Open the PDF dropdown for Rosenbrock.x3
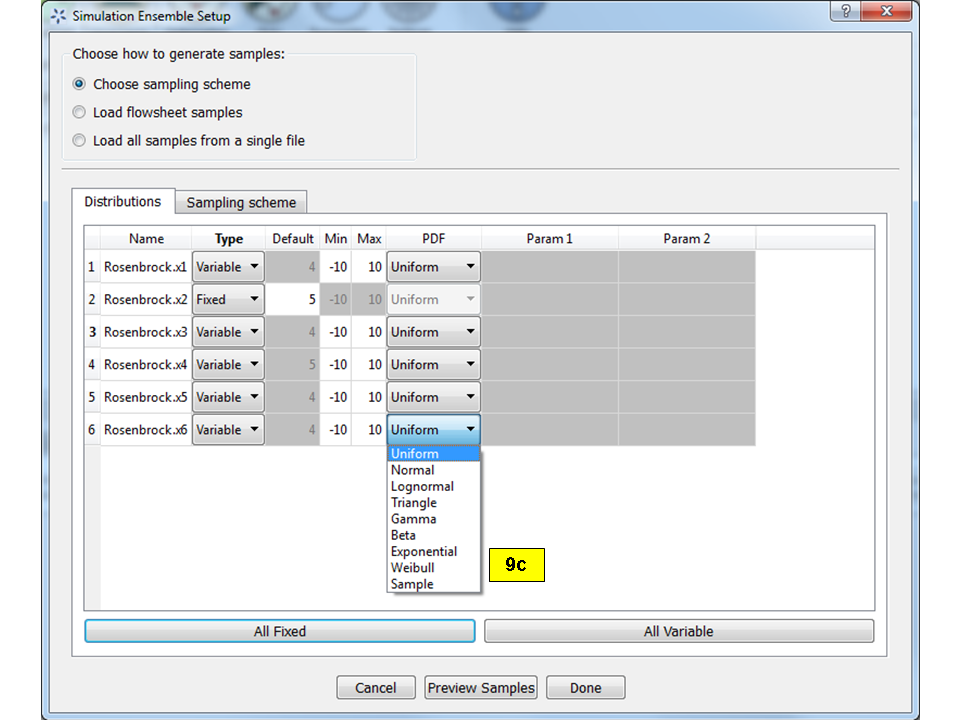Image resolution: width=960 pixels, height=720 pixels. [x=470, y=331]
